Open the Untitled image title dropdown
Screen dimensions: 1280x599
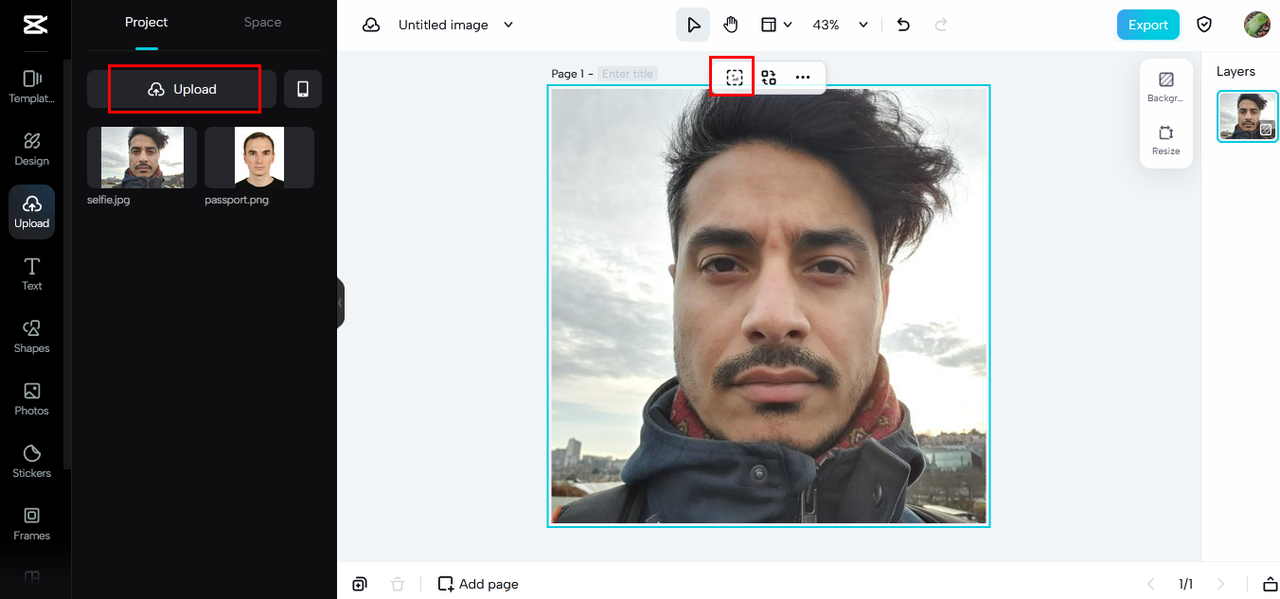pyautogui.click(x=456, y=25)
